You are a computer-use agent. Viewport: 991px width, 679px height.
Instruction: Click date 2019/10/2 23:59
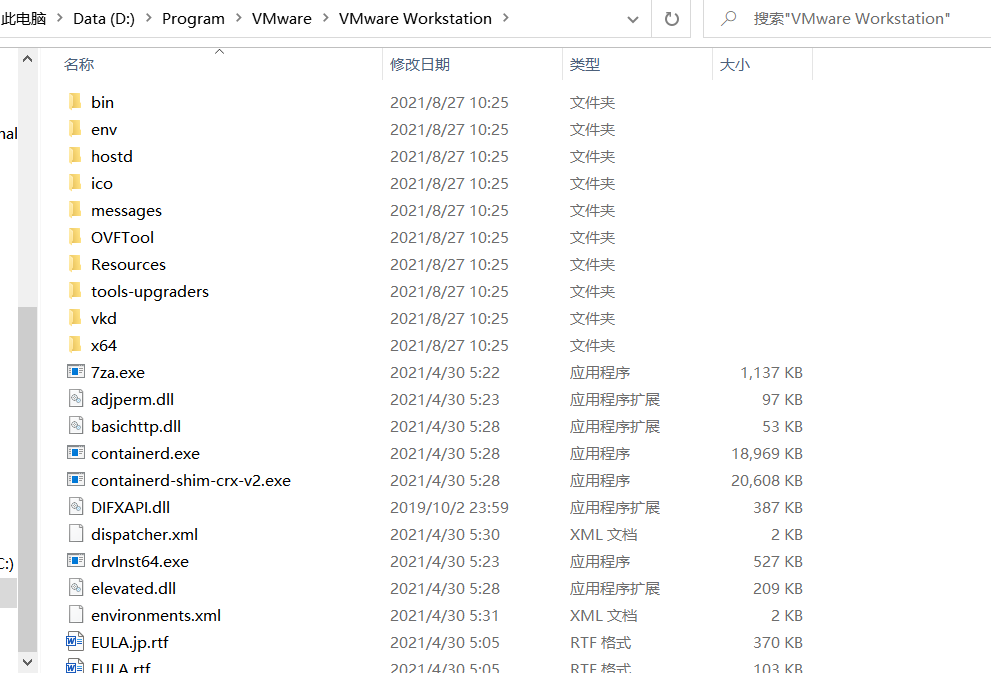point(449,508)
